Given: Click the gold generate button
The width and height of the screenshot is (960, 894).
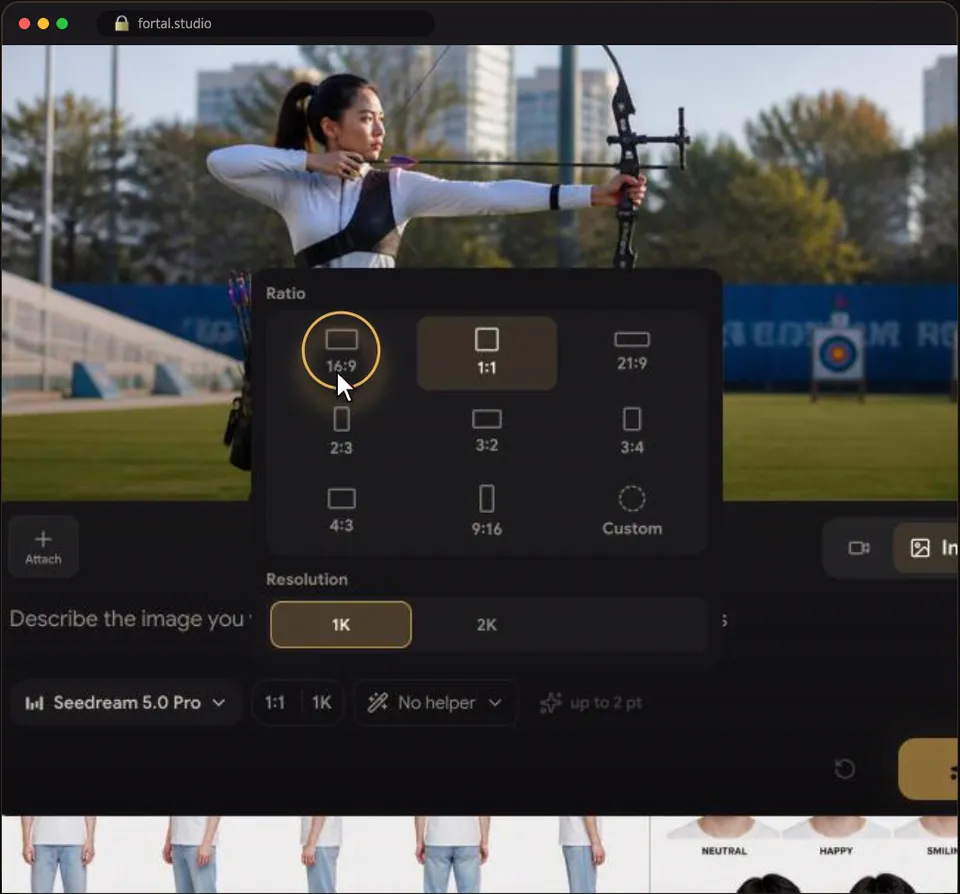Looking at the screenshot, I should [x=929, y=769].
